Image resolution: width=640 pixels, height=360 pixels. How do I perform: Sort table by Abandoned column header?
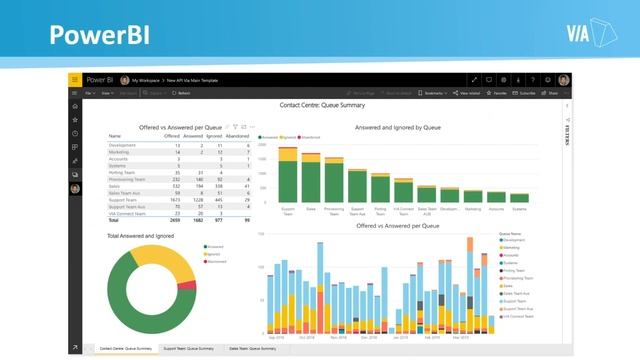tap(237, 136)
